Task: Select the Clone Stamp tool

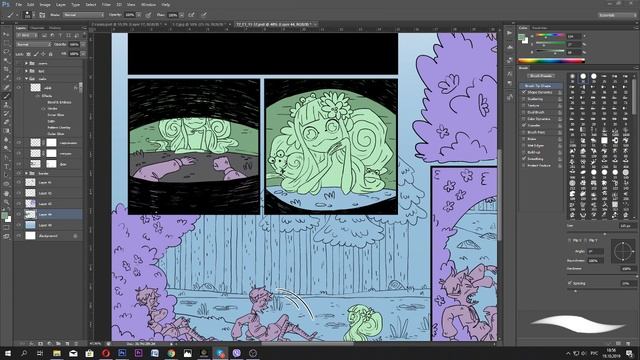Action: [6, 105]
